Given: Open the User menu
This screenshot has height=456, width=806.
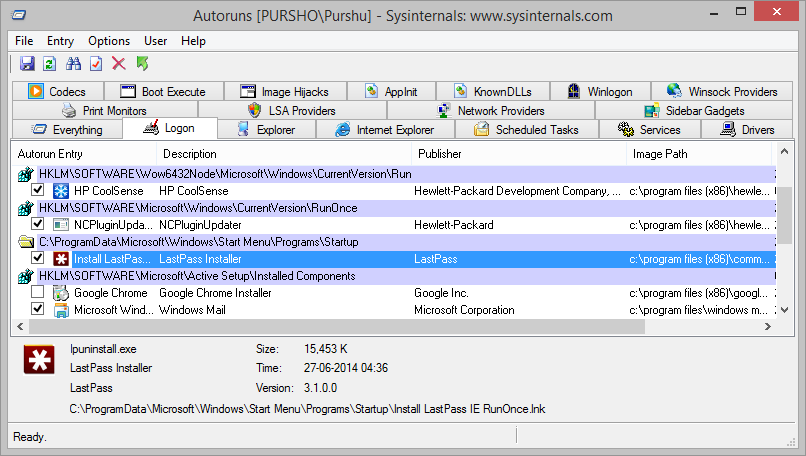Looking at the screenshot, I should point(155,41).
